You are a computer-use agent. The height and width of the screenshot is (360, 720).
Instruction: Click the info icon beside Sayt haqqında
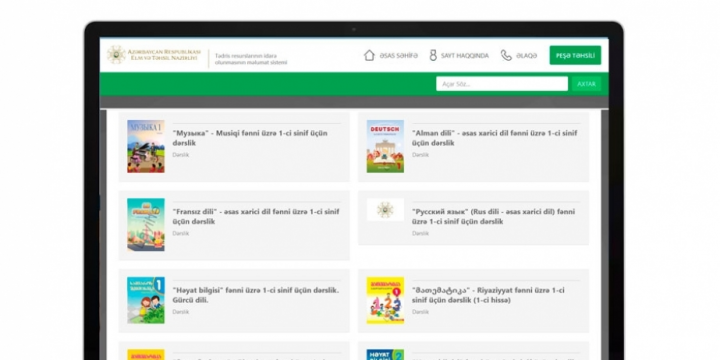click(x=433, y=56)
